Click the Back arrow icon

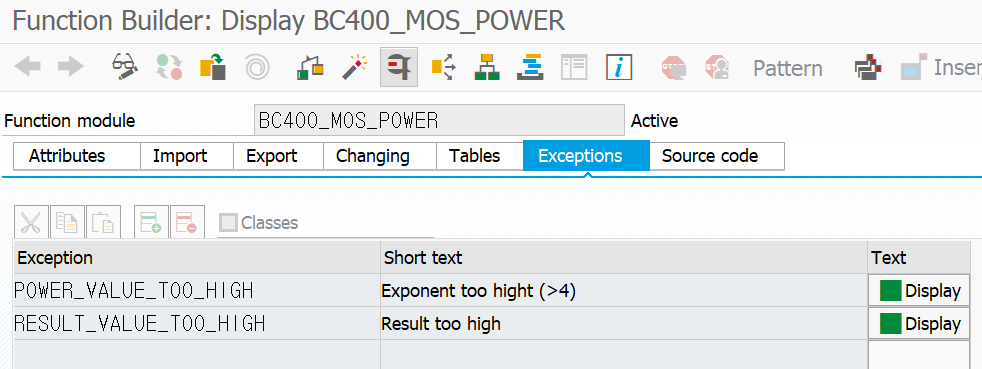(27, 67)
